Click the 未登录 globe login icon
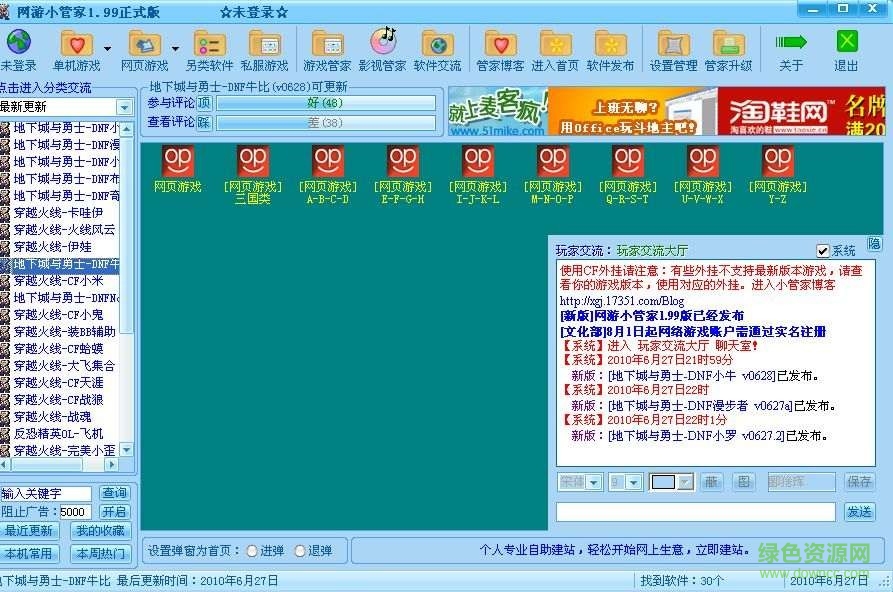This screenshot has width=893, height=592. pos(18,43)
